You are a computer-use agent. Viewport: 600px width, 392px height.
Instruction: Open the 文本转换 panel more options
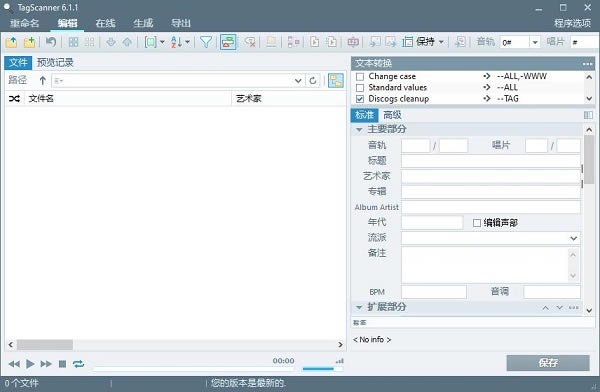pyautogui.click(x=588, y=64)
